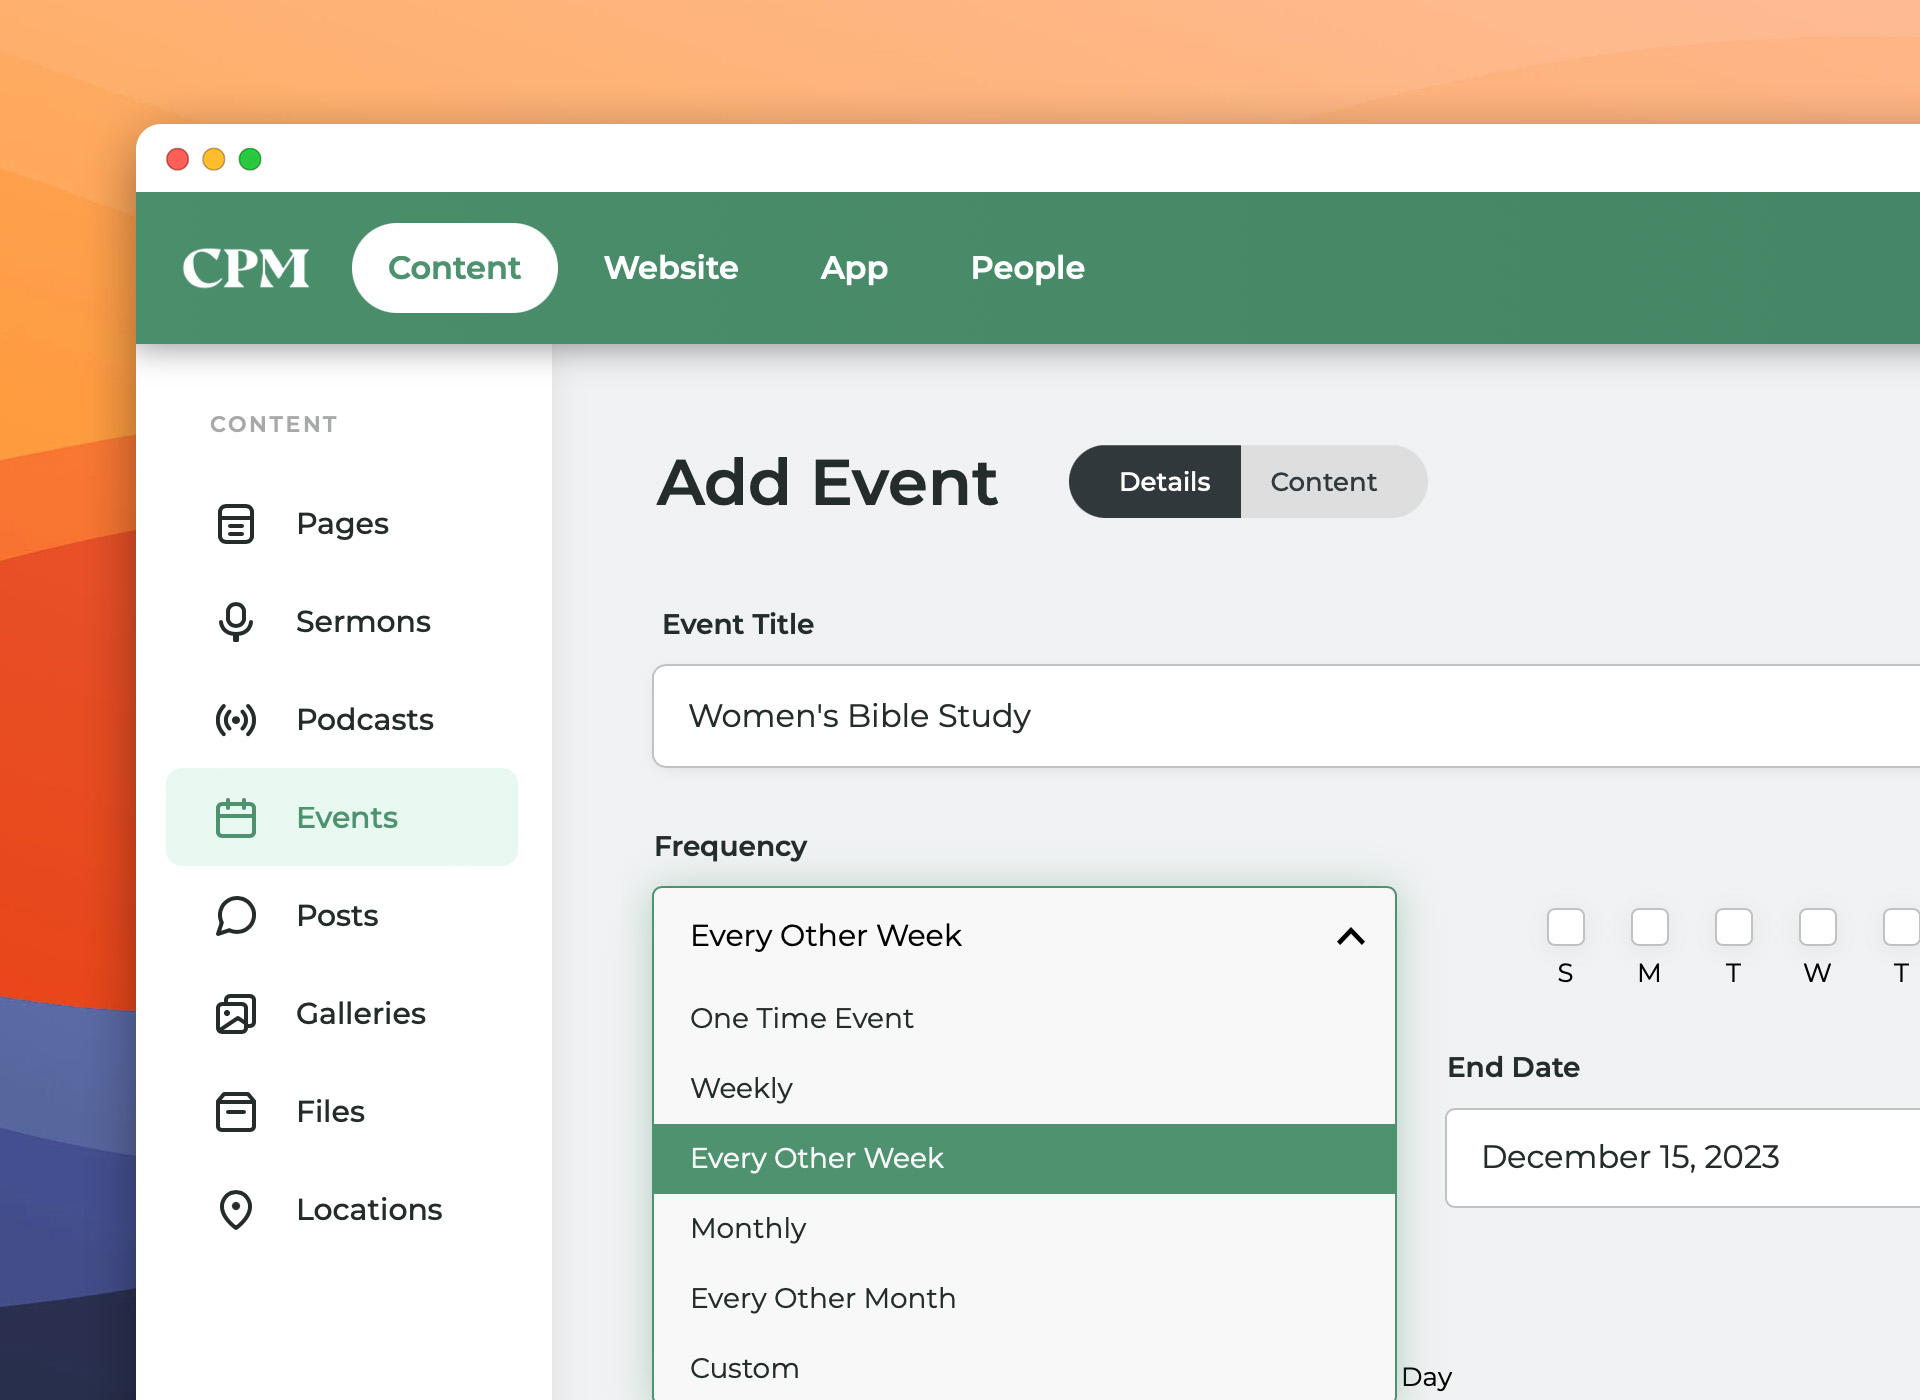Choose Monthly from the frequency list
This screenshot has height=1400, width=1920.
click(748, 1228)
